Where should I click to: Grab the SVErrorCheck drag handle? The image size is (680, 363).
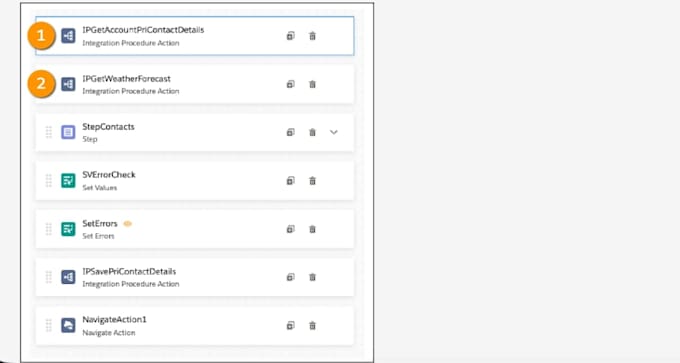[49, 180]
